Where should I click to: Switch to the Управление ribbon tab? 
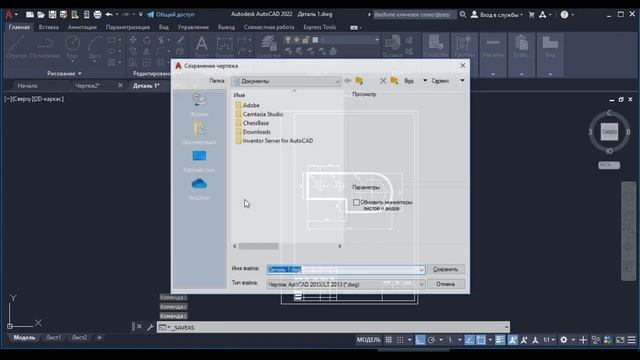(x=193, y=27)
